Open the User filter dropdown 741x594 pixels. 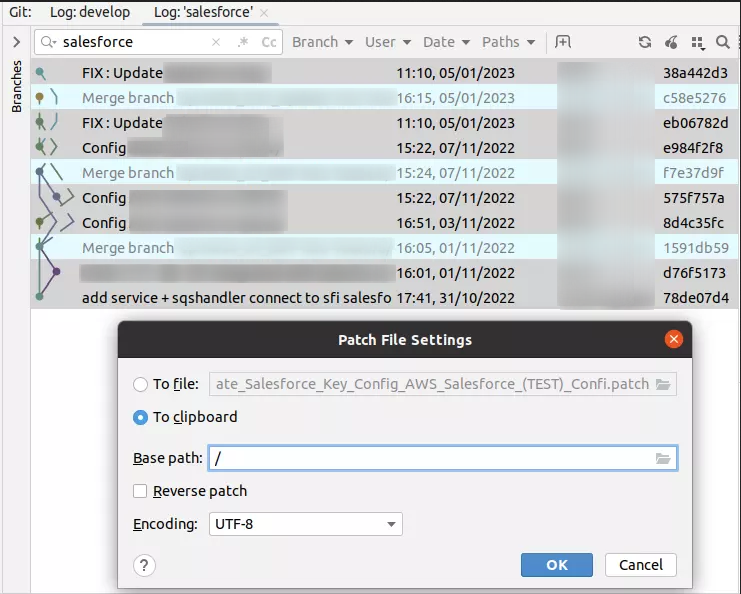pos(388,42)
